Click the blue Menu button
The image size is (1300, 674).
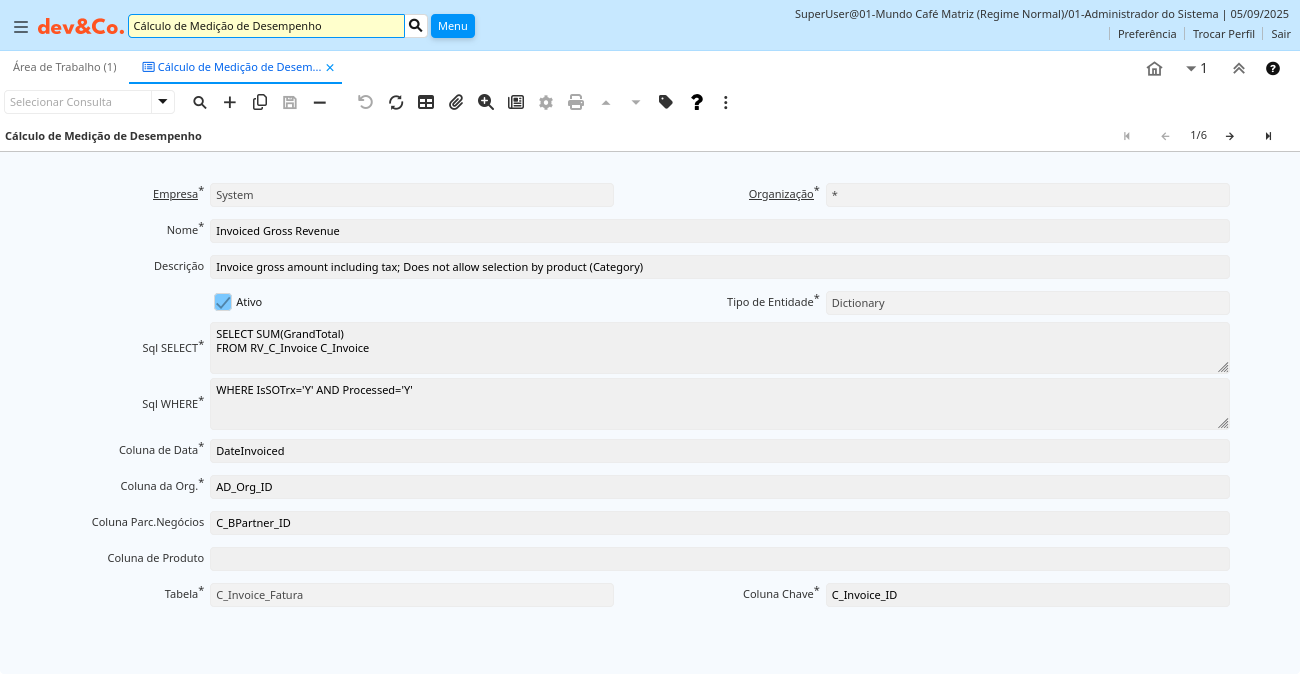tap(452, 26)
